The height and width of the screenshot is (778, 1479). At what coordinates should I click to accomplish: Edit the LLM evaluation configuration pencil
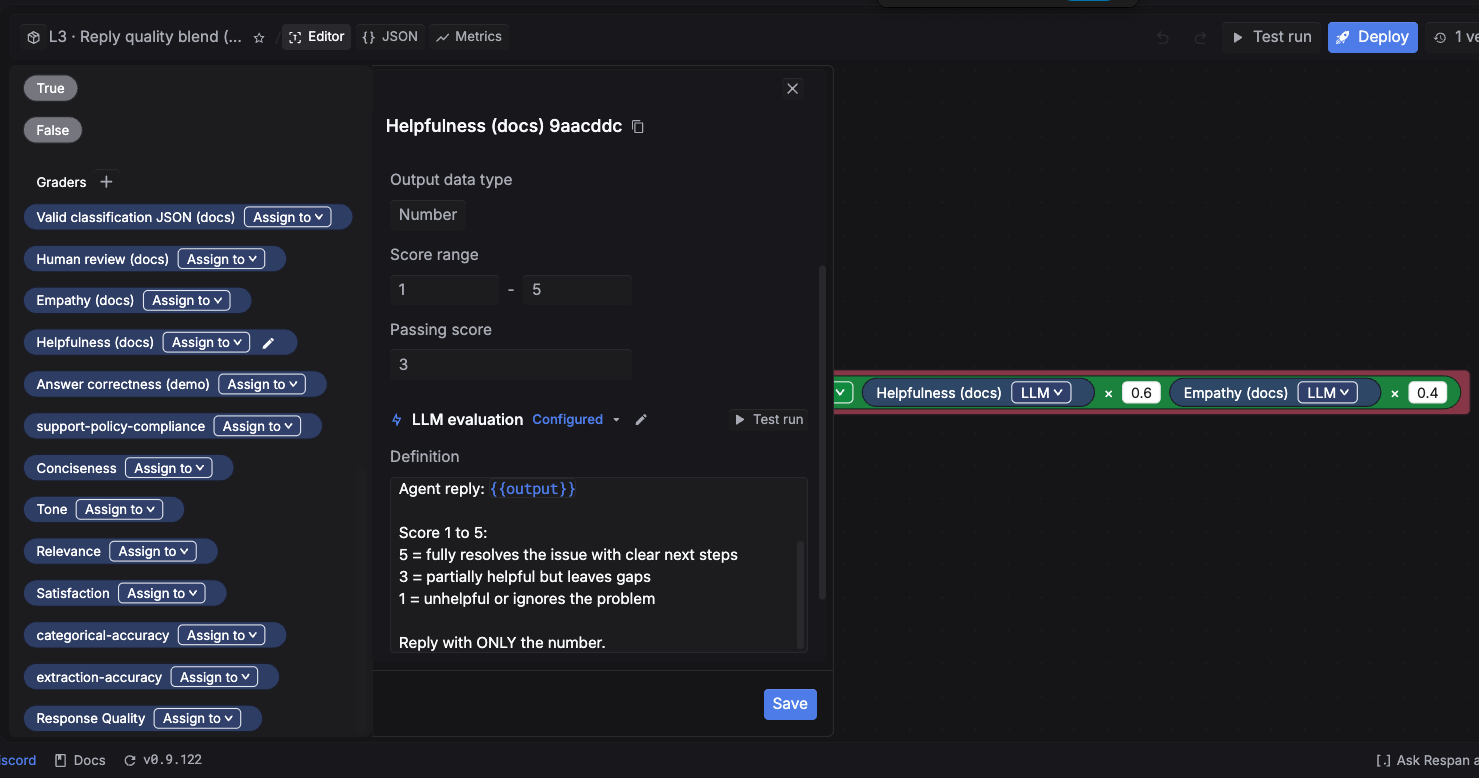pyautogui.click(x=641, y=420)
